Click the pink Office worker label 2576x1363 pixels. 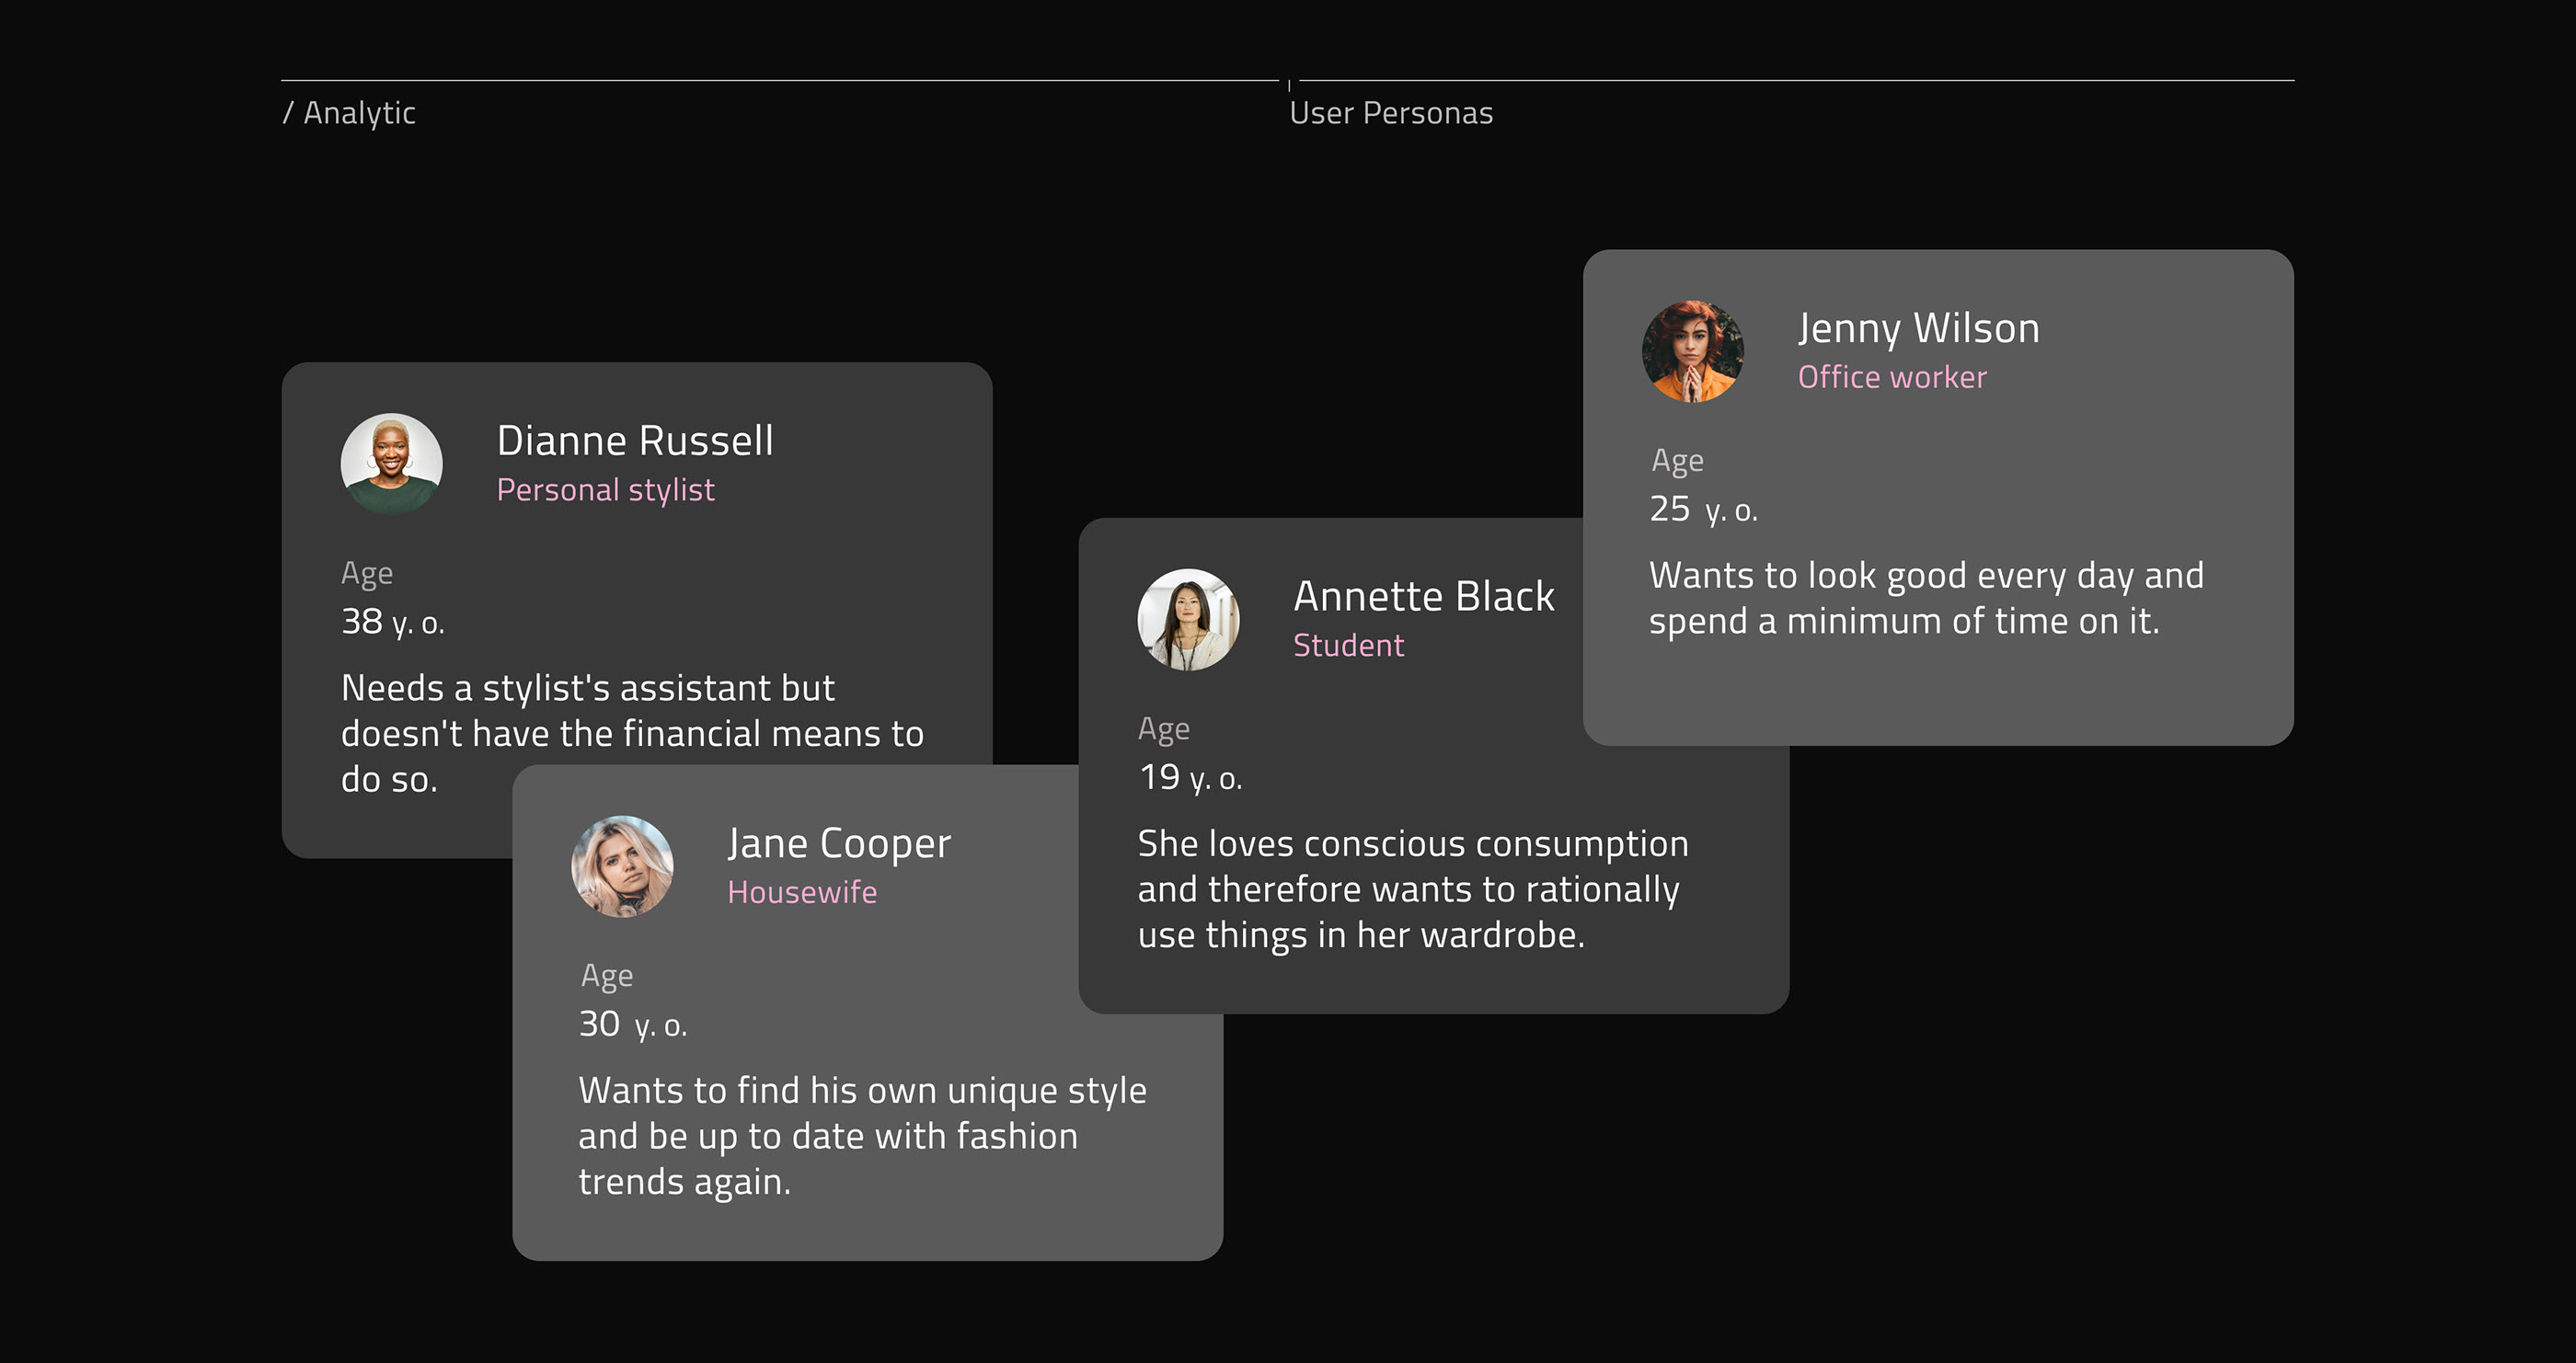(1891, 377)
